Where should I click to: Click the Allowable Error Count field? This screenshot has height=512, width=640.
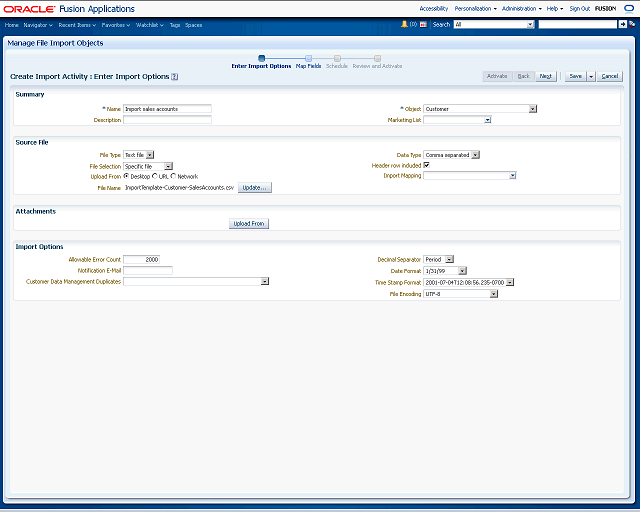[x=142, y=259]
